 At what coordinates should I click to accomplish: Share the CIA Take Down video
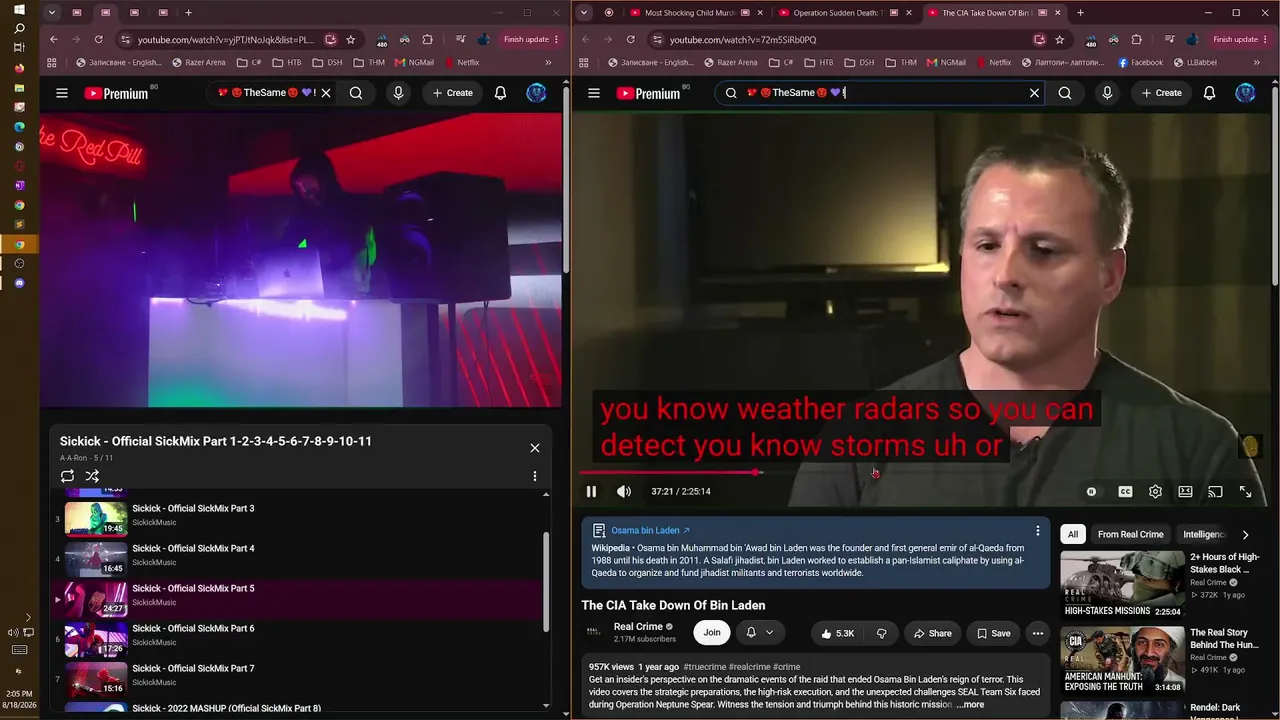click(x=932, y=633)
